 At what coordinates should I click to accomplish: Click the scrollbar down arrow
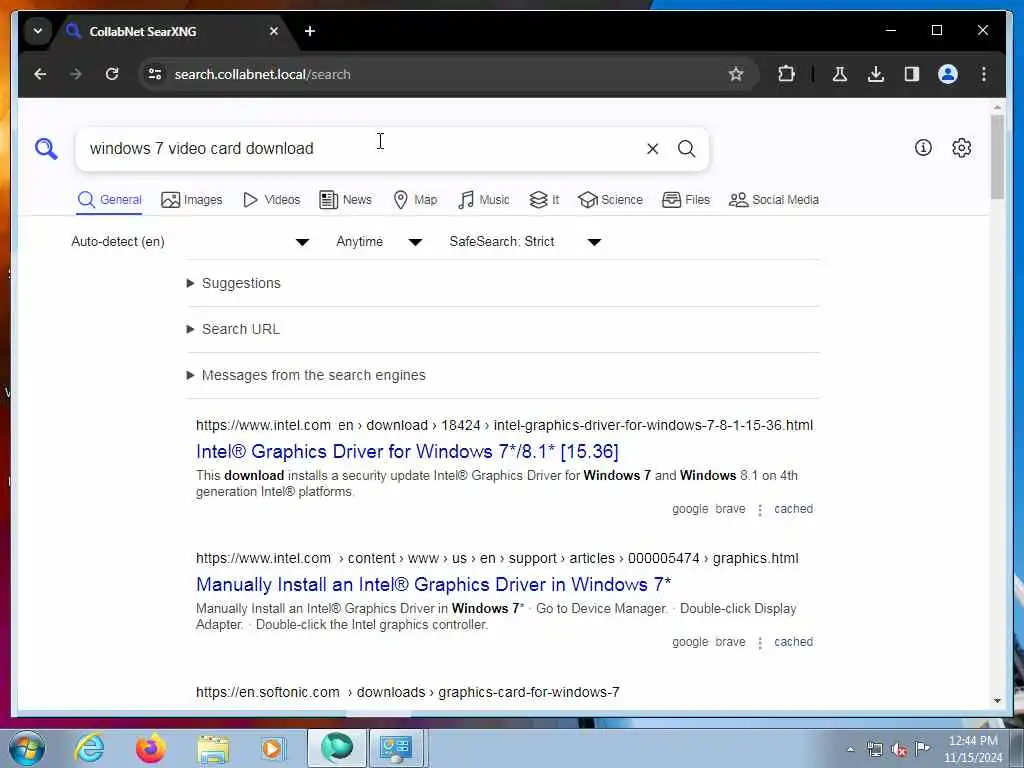997,701
